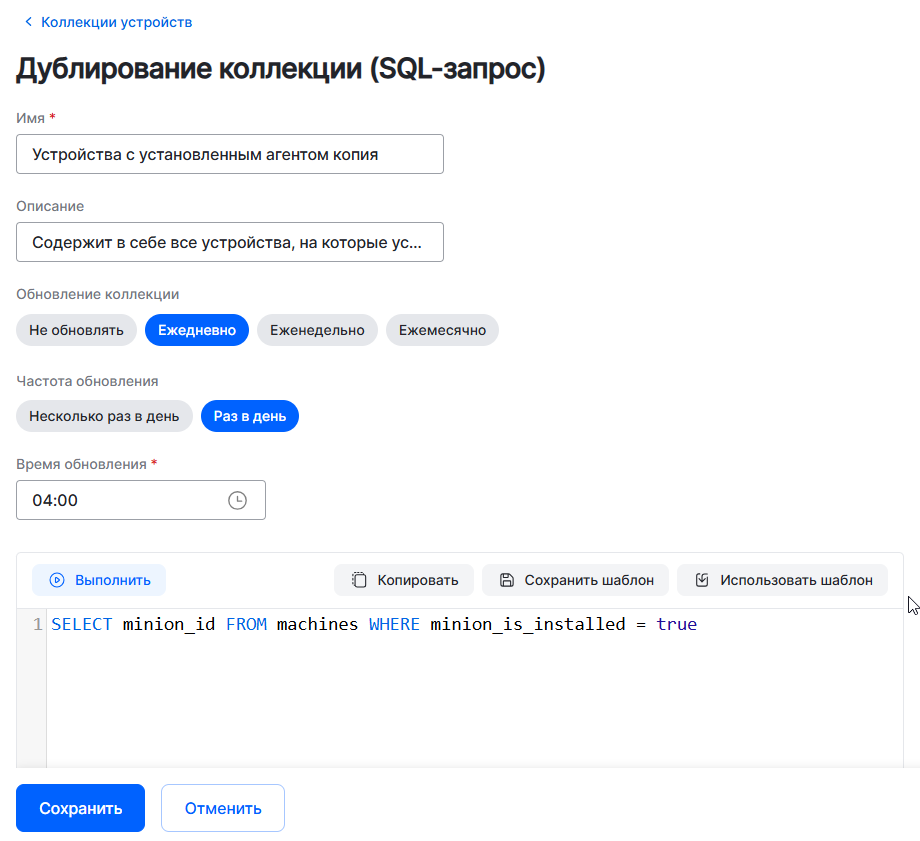This screenshot has height=841, width=920.
Task: Set collection update to Ежемесячно
Action: (442, 330)
